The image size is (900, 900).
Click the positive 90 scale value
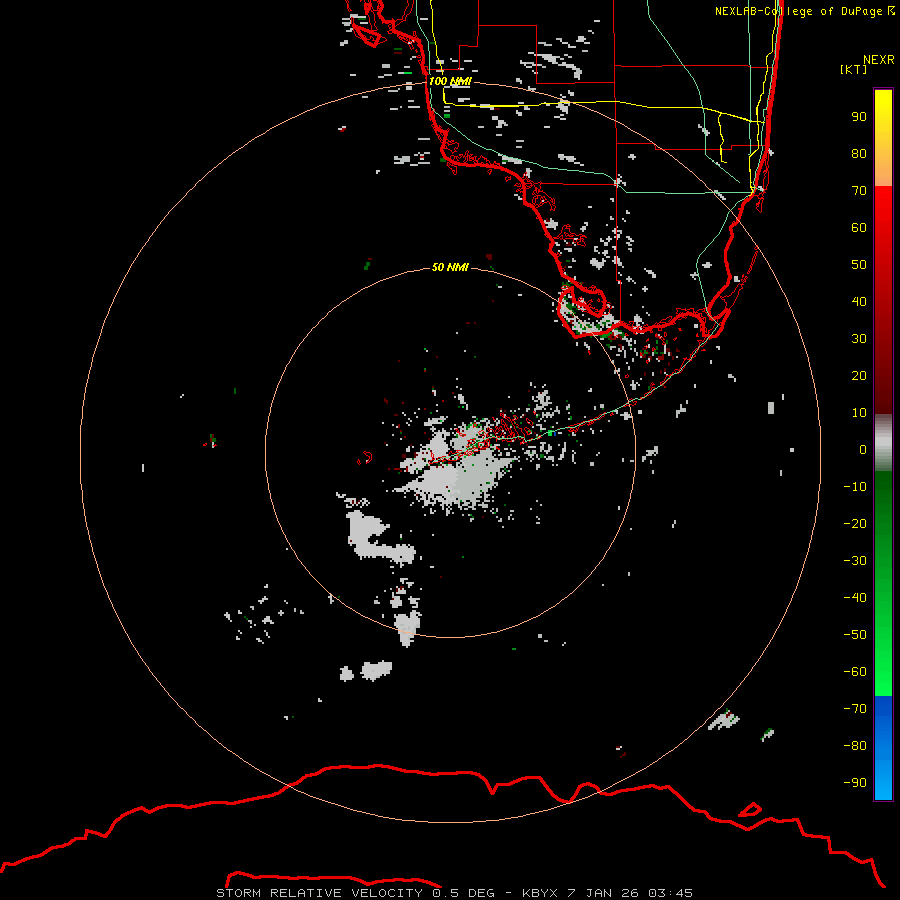(859, 117)
